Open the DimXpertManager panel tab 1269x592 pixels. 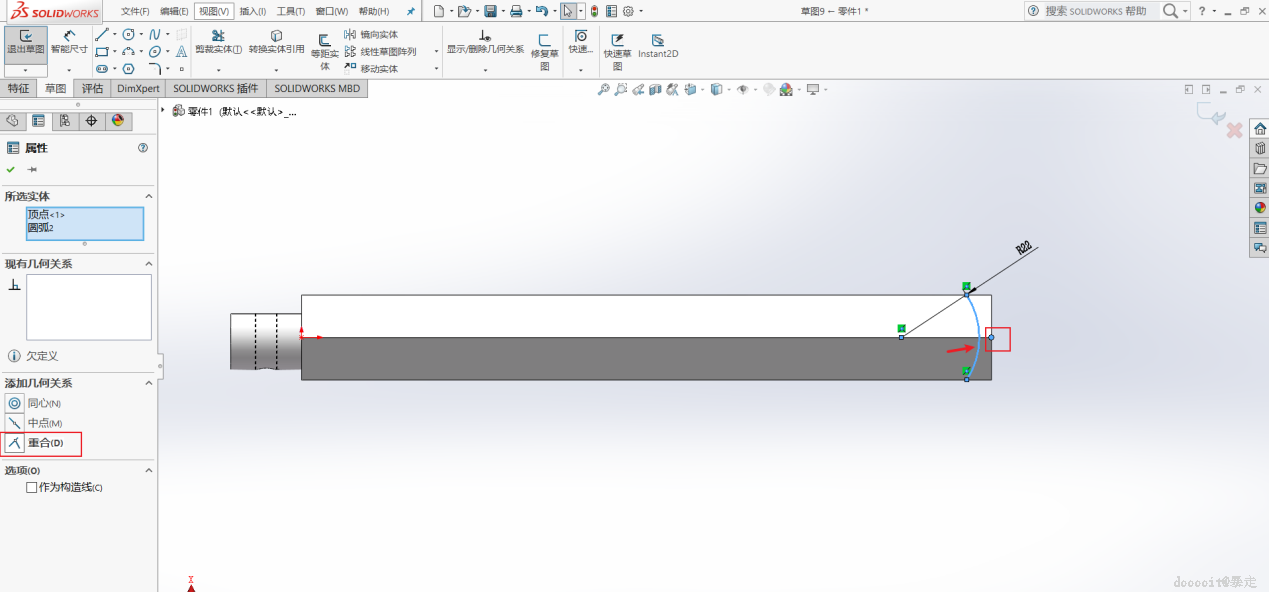[91, 121]
